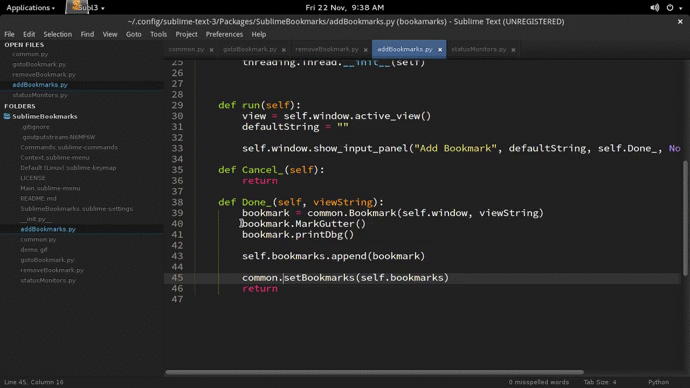
Task: Click the "Add Bookmark" string literal
Action: (x=455, y=148)
